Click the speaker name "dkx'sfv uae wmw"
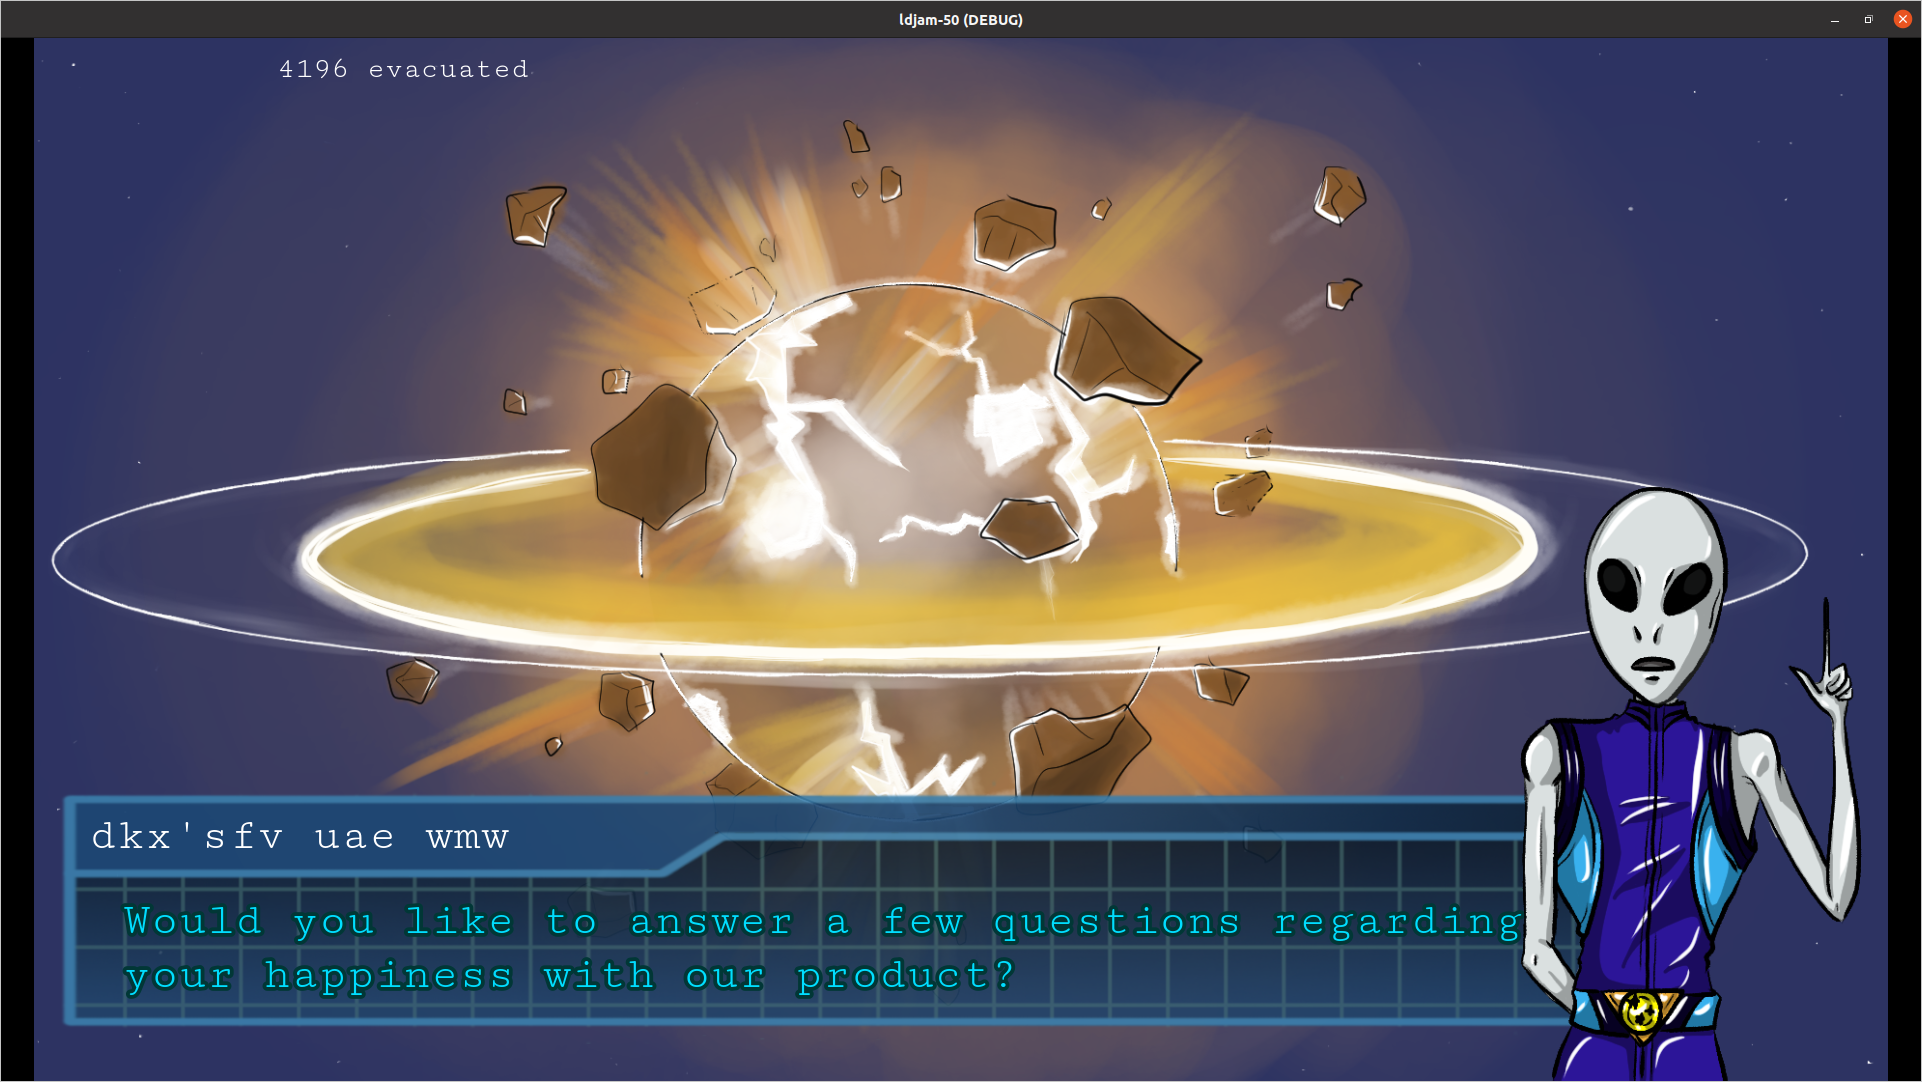Viewport: 1922px width, 1082px height. [300, 836]
